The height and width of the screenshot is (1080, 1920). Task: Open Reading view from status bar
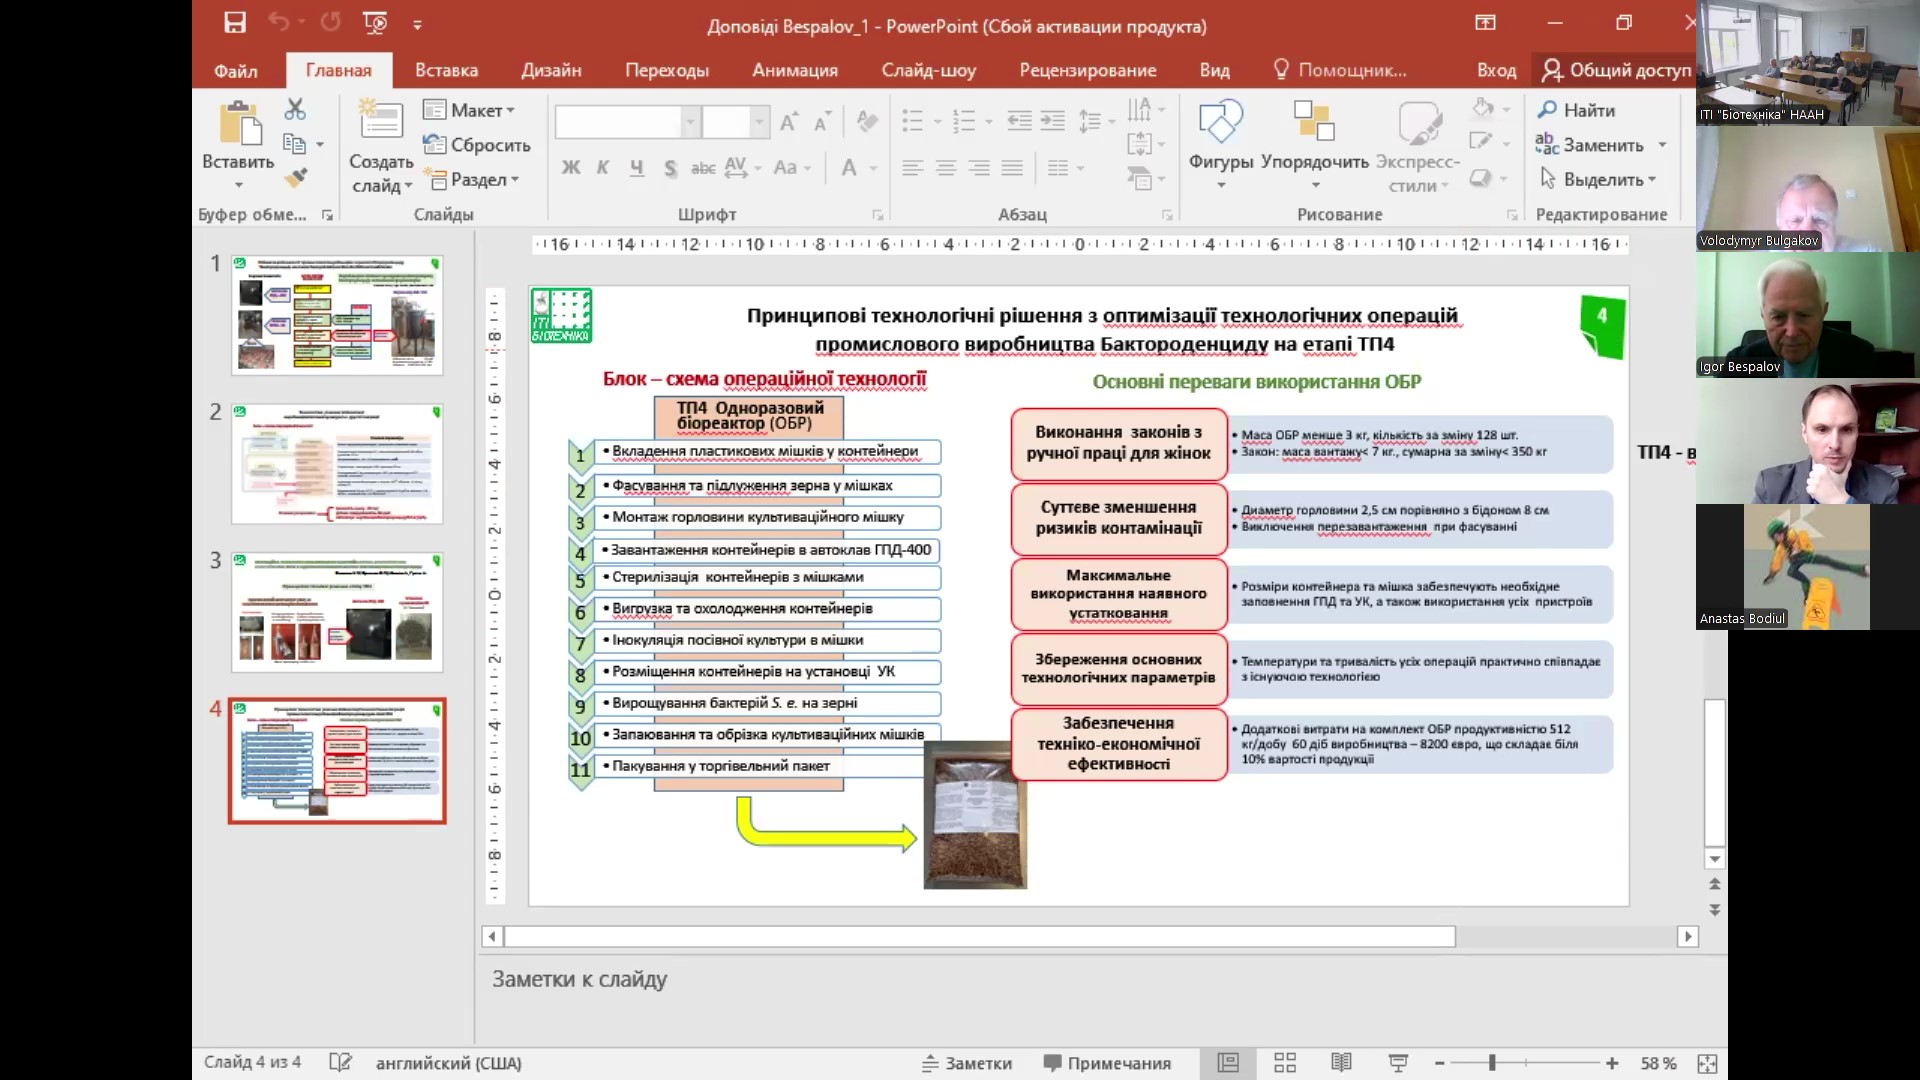pos(1341,1063)
